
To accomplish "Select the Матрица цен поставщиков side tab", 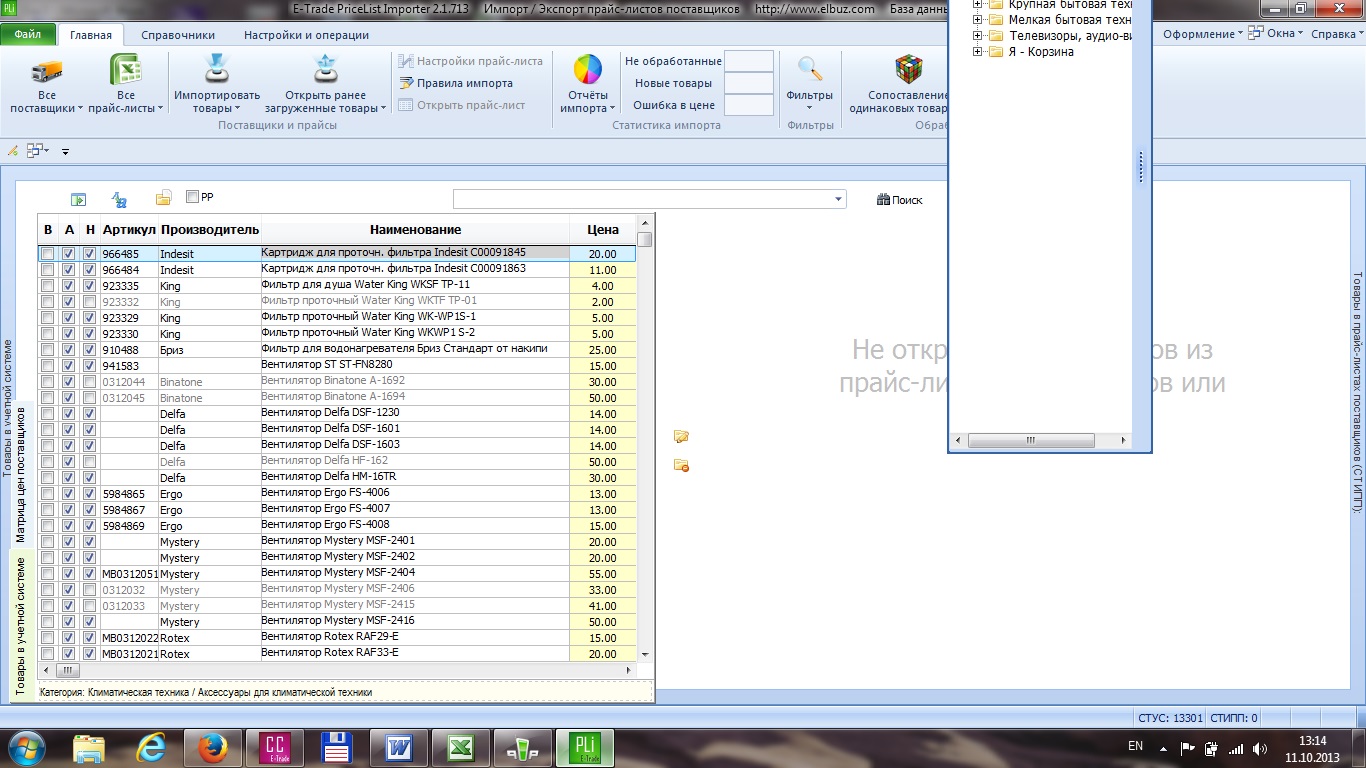I will click(x=21, y=475).
